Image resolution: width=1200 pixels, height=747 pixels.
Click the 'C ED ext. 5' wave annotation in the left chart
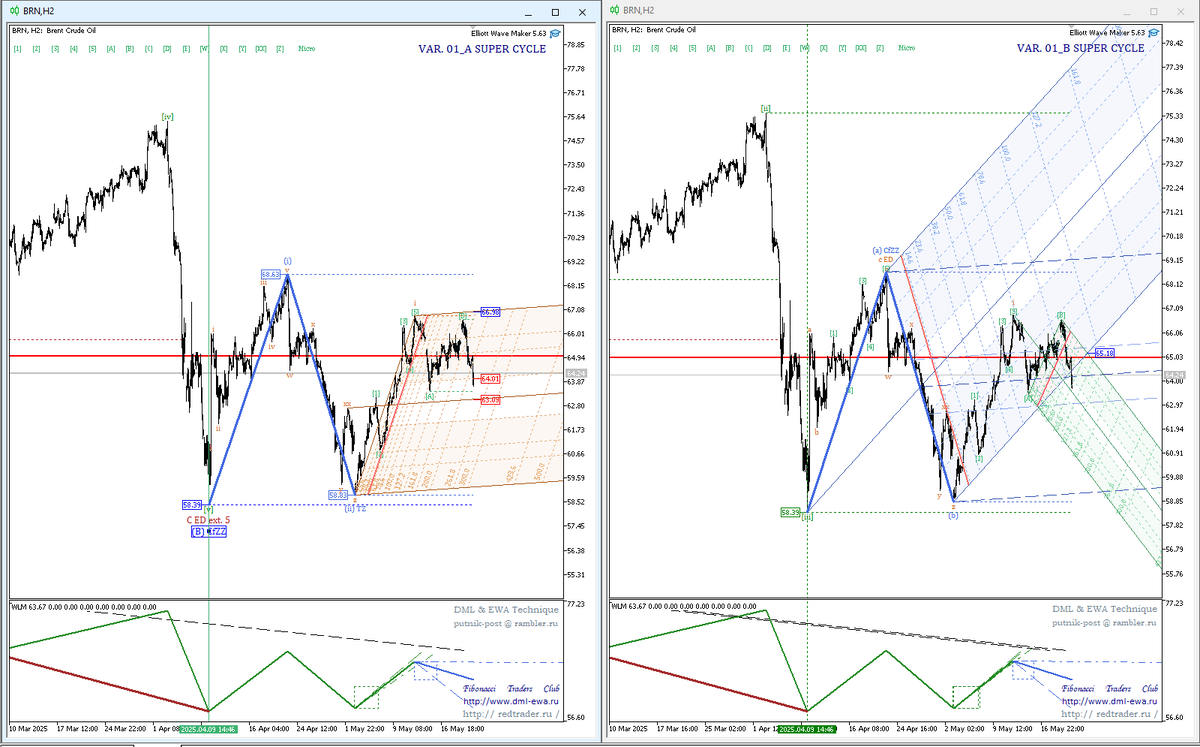coord(208,520)
